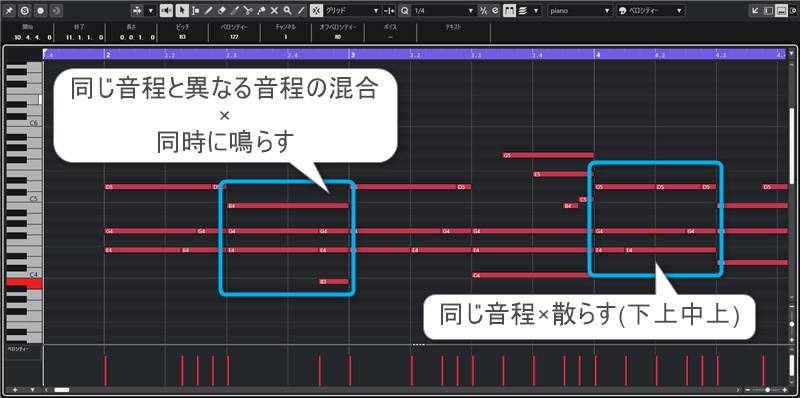The width and height of the screenshot is (800, 398).
Task: Open the piano part selection dropdown
Action: (580, 10)
